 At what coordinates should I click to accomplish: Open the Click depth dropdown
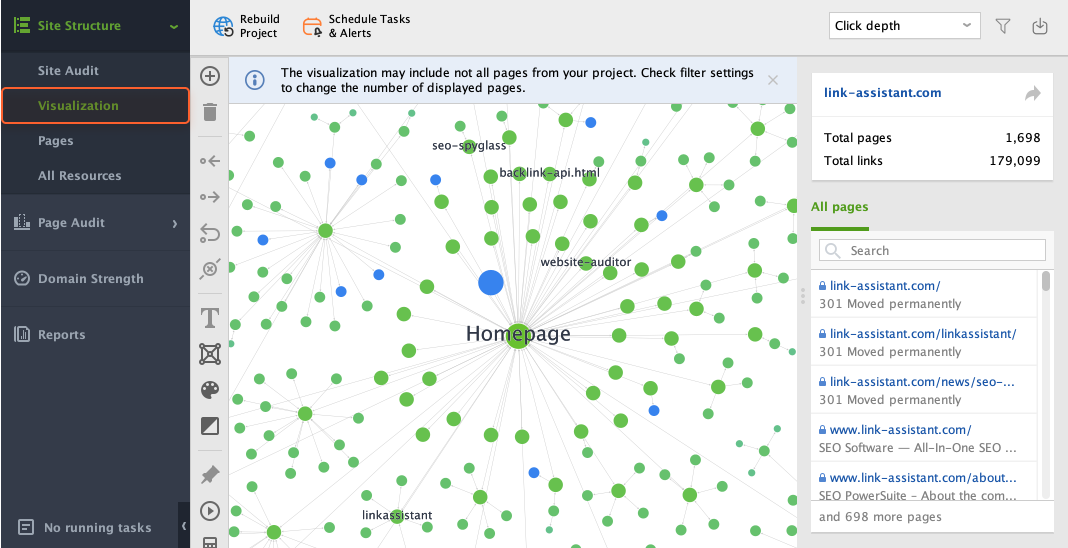pyautogui.click(x=905, y=26)
